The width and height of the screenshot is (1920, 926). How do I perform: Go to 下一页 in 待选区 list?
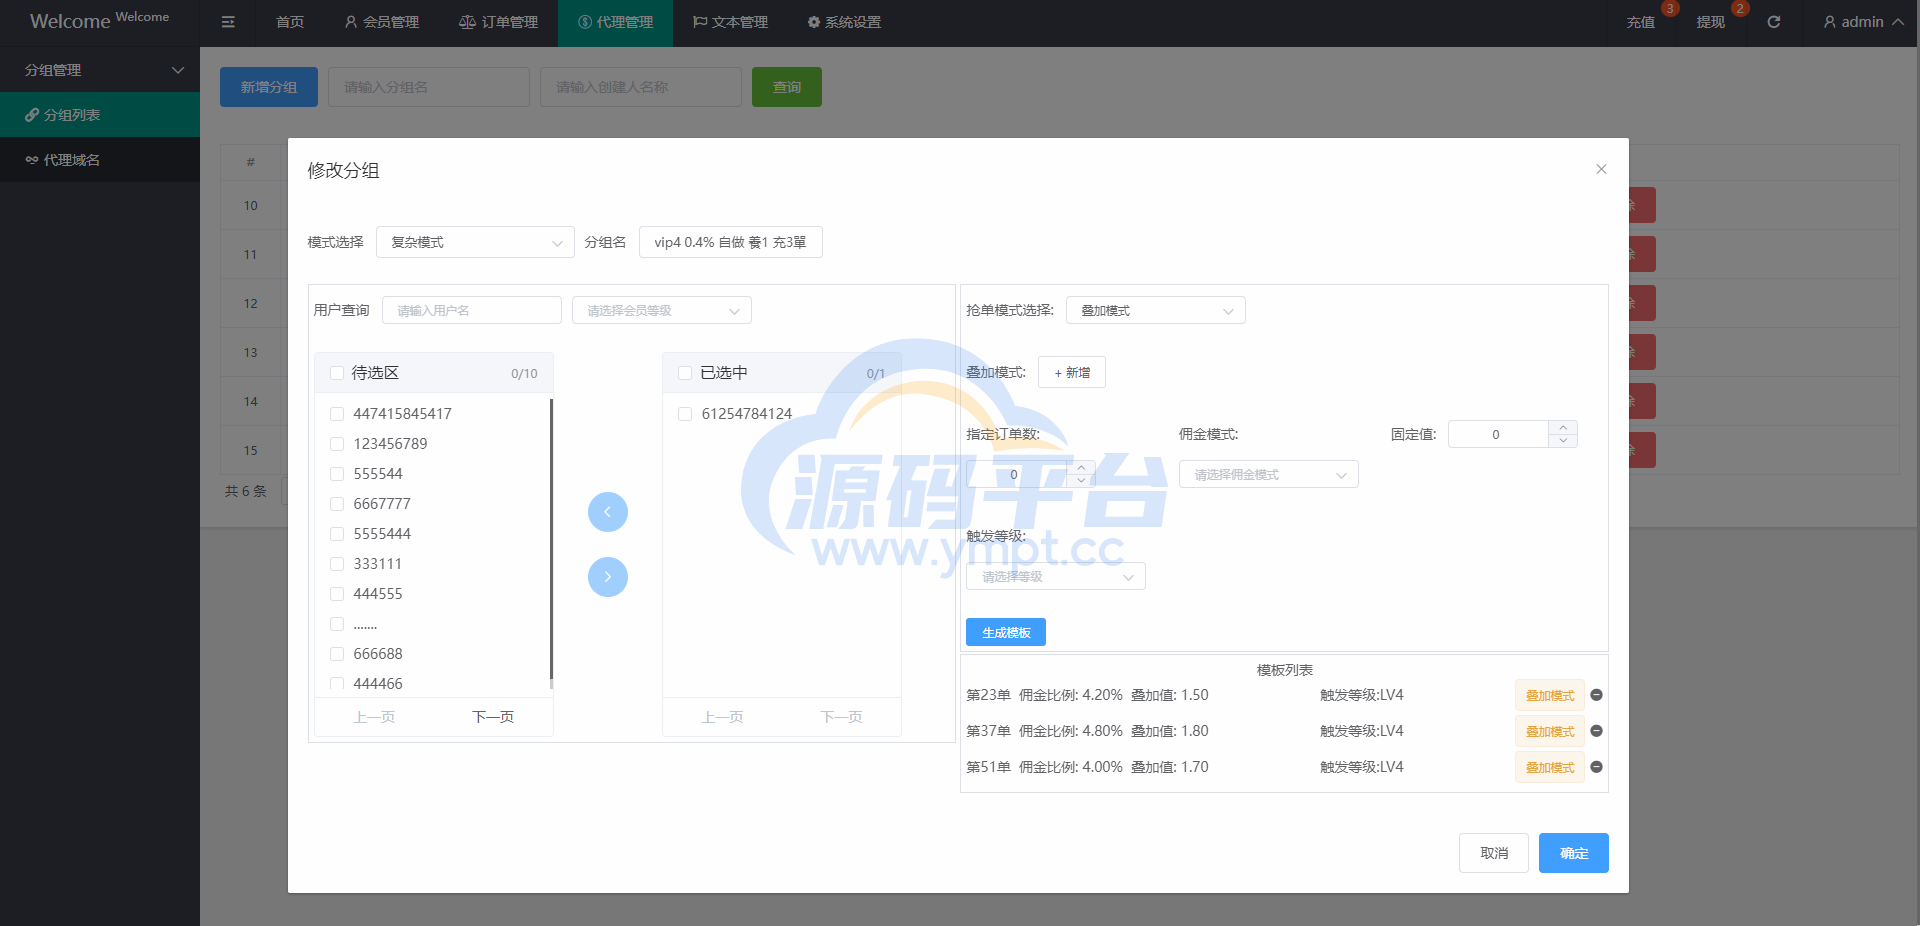pos(493,717)
